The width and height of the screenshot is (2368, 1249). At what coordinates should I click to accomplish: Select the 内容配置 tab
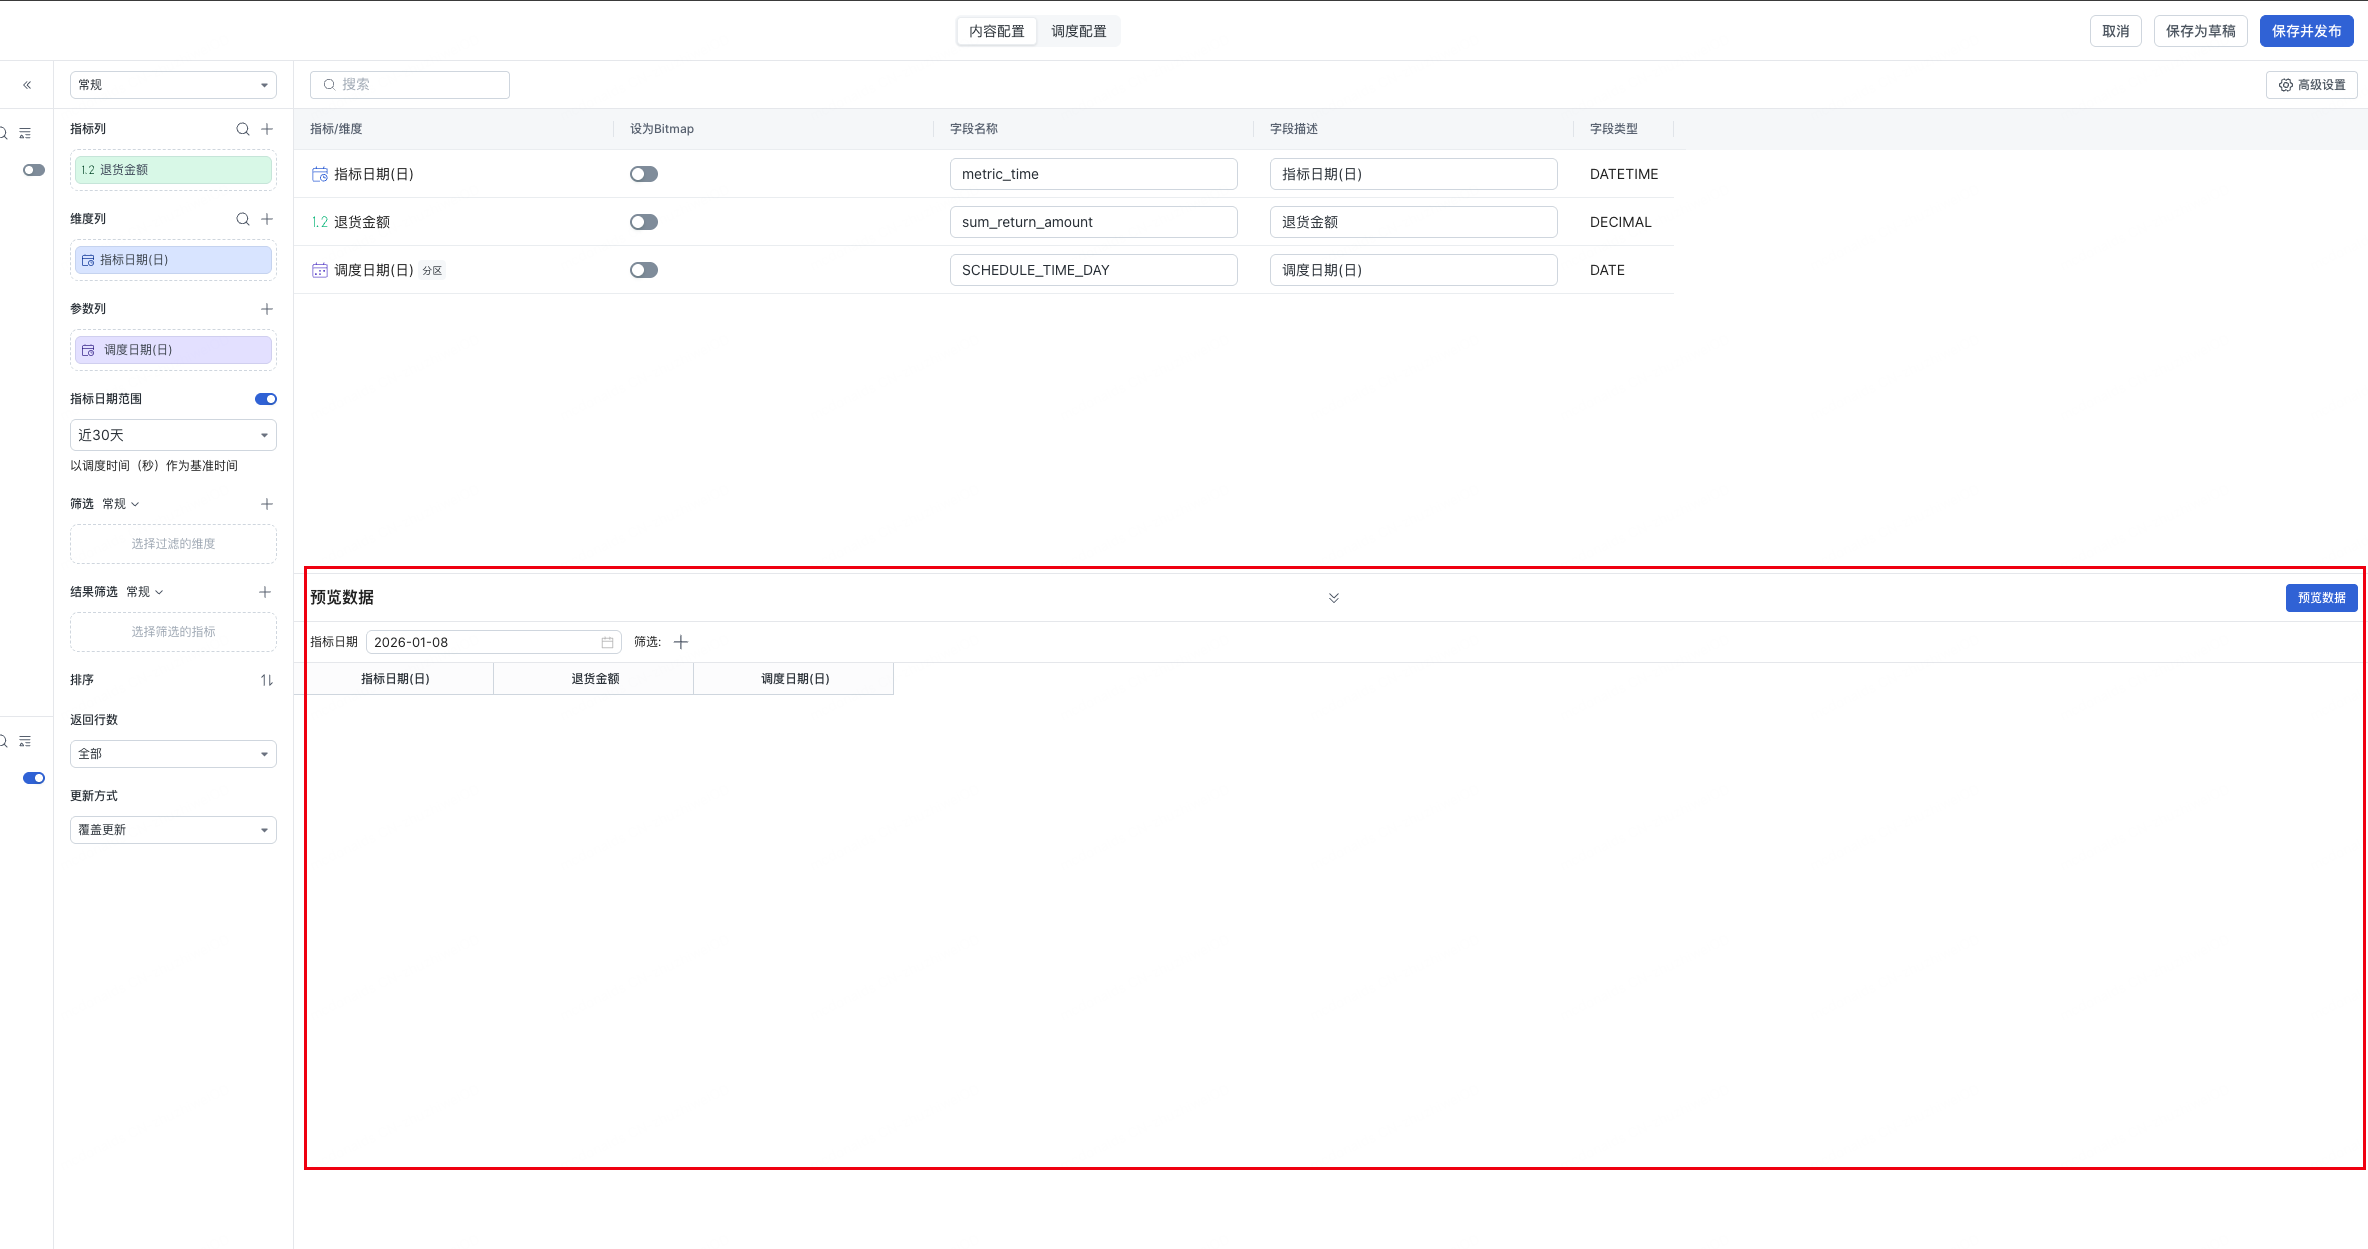click(x=996, y=31)
